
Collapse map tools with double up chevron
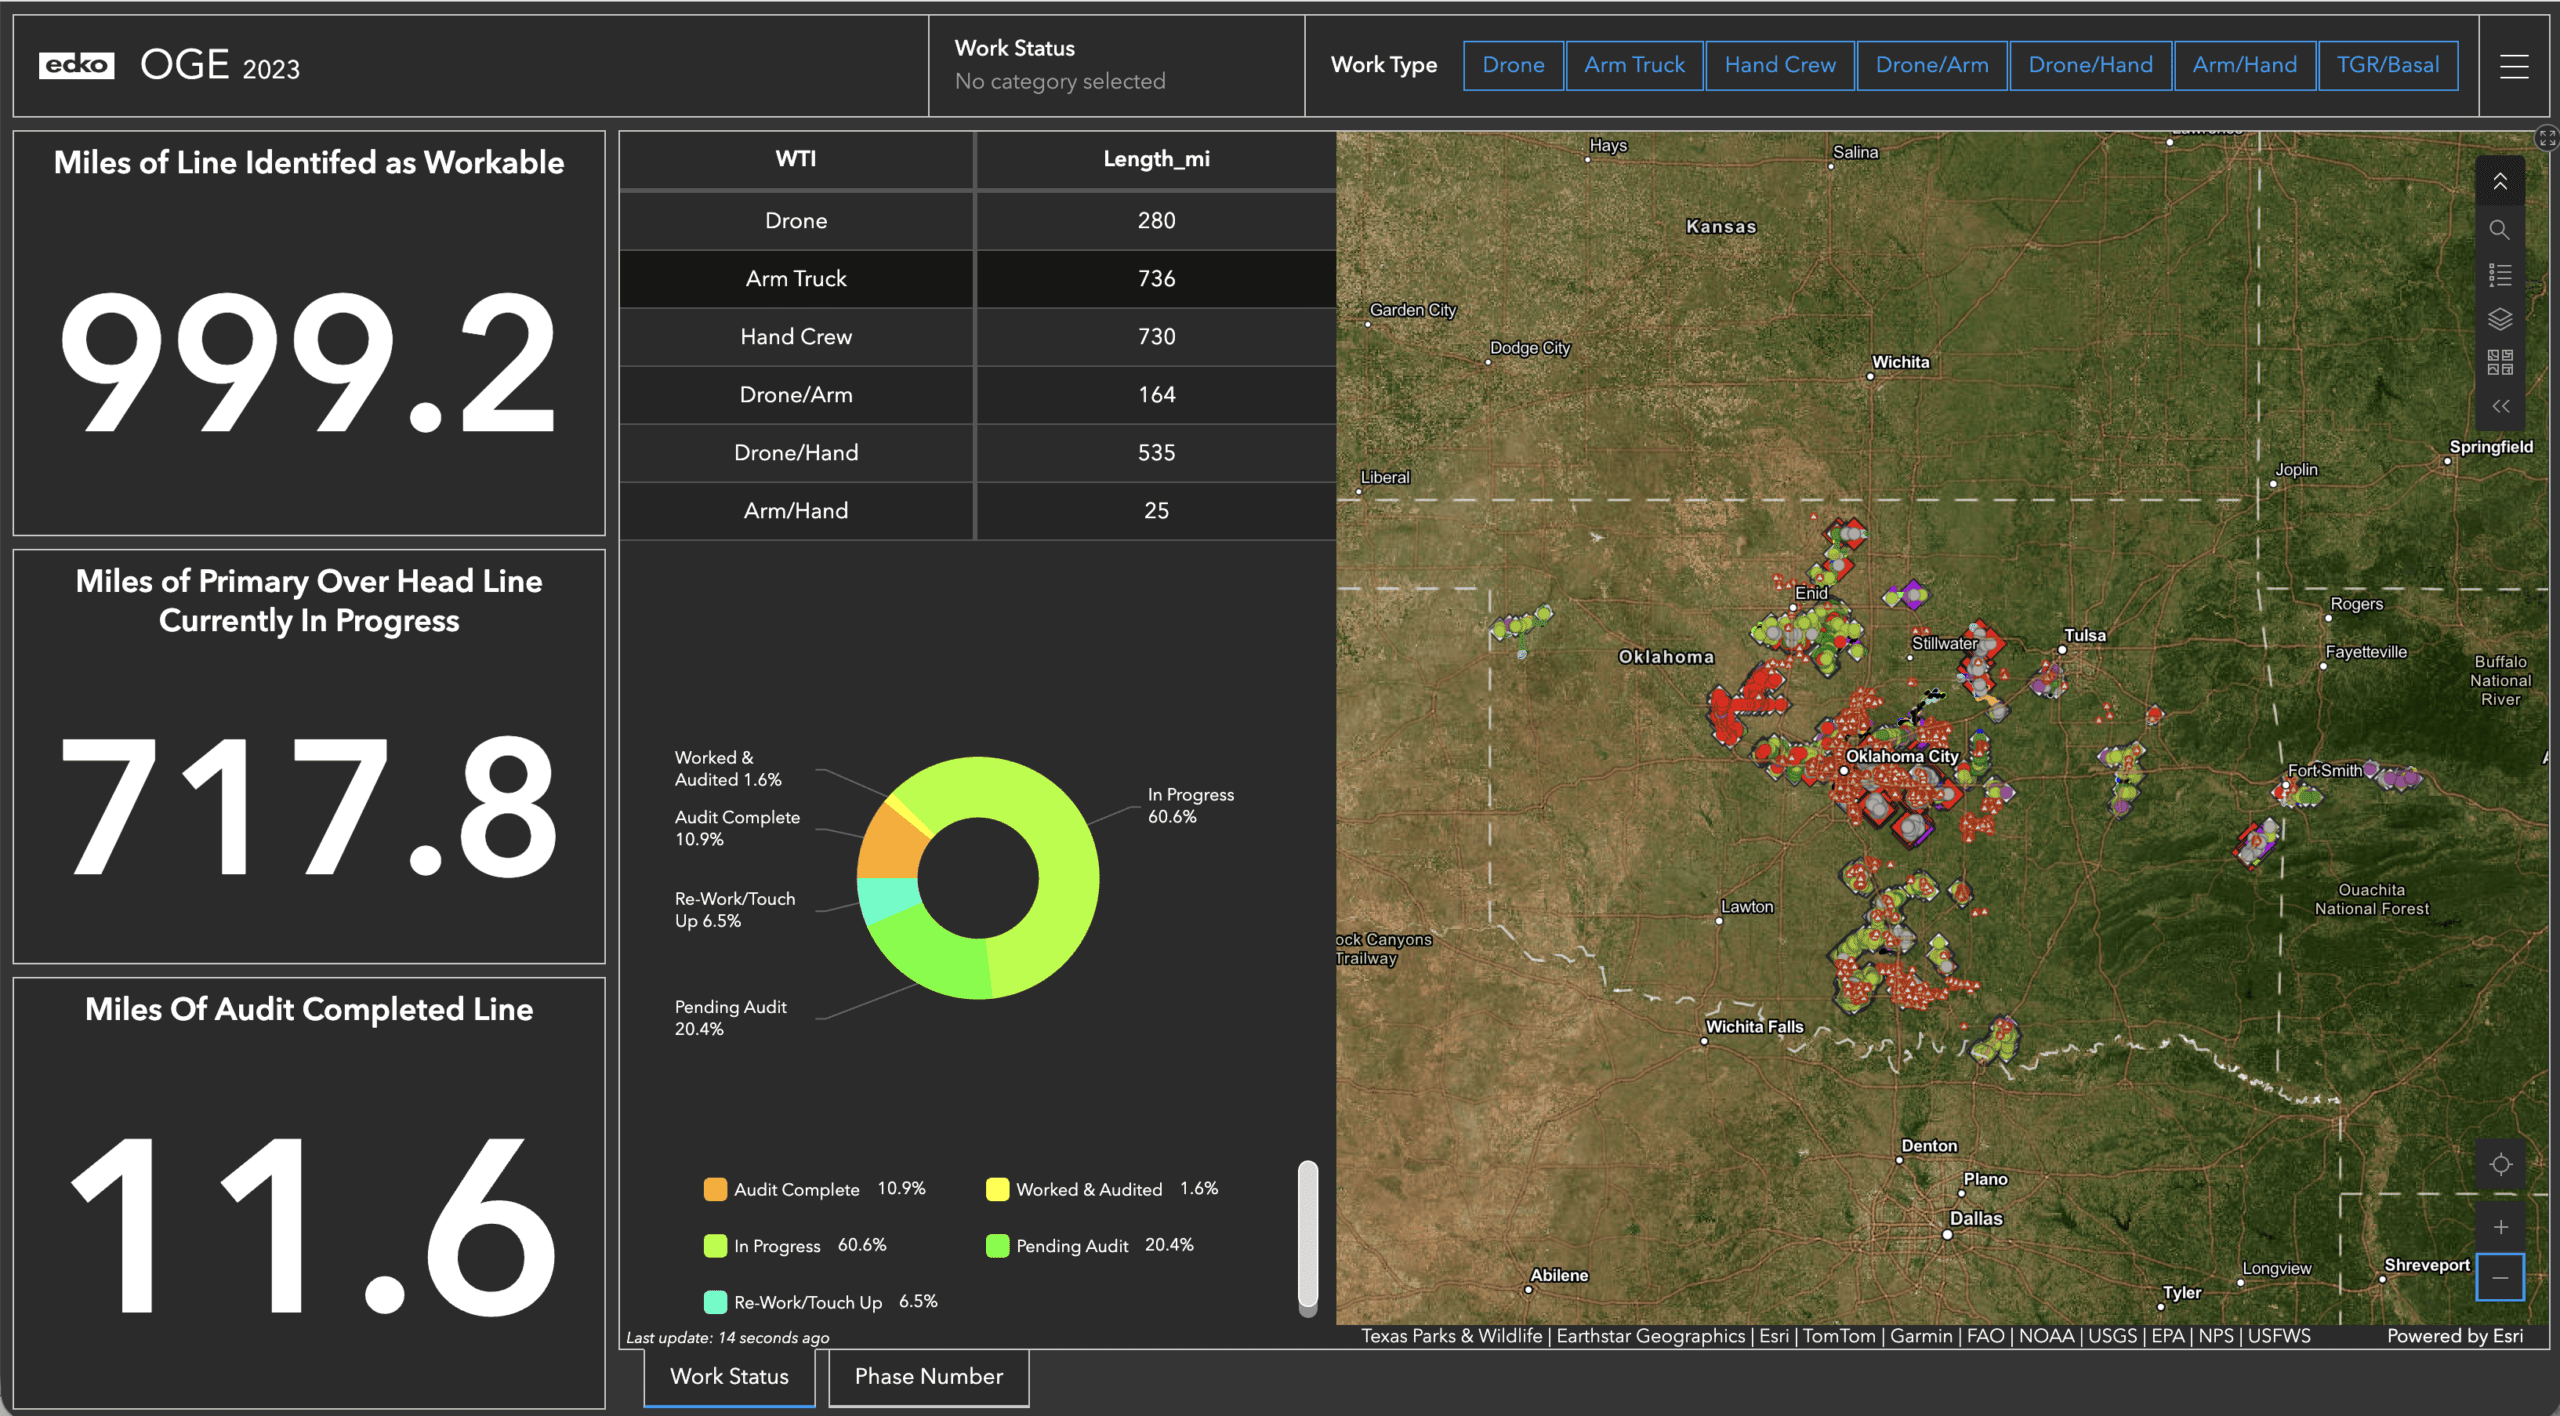coord(2499,181)
